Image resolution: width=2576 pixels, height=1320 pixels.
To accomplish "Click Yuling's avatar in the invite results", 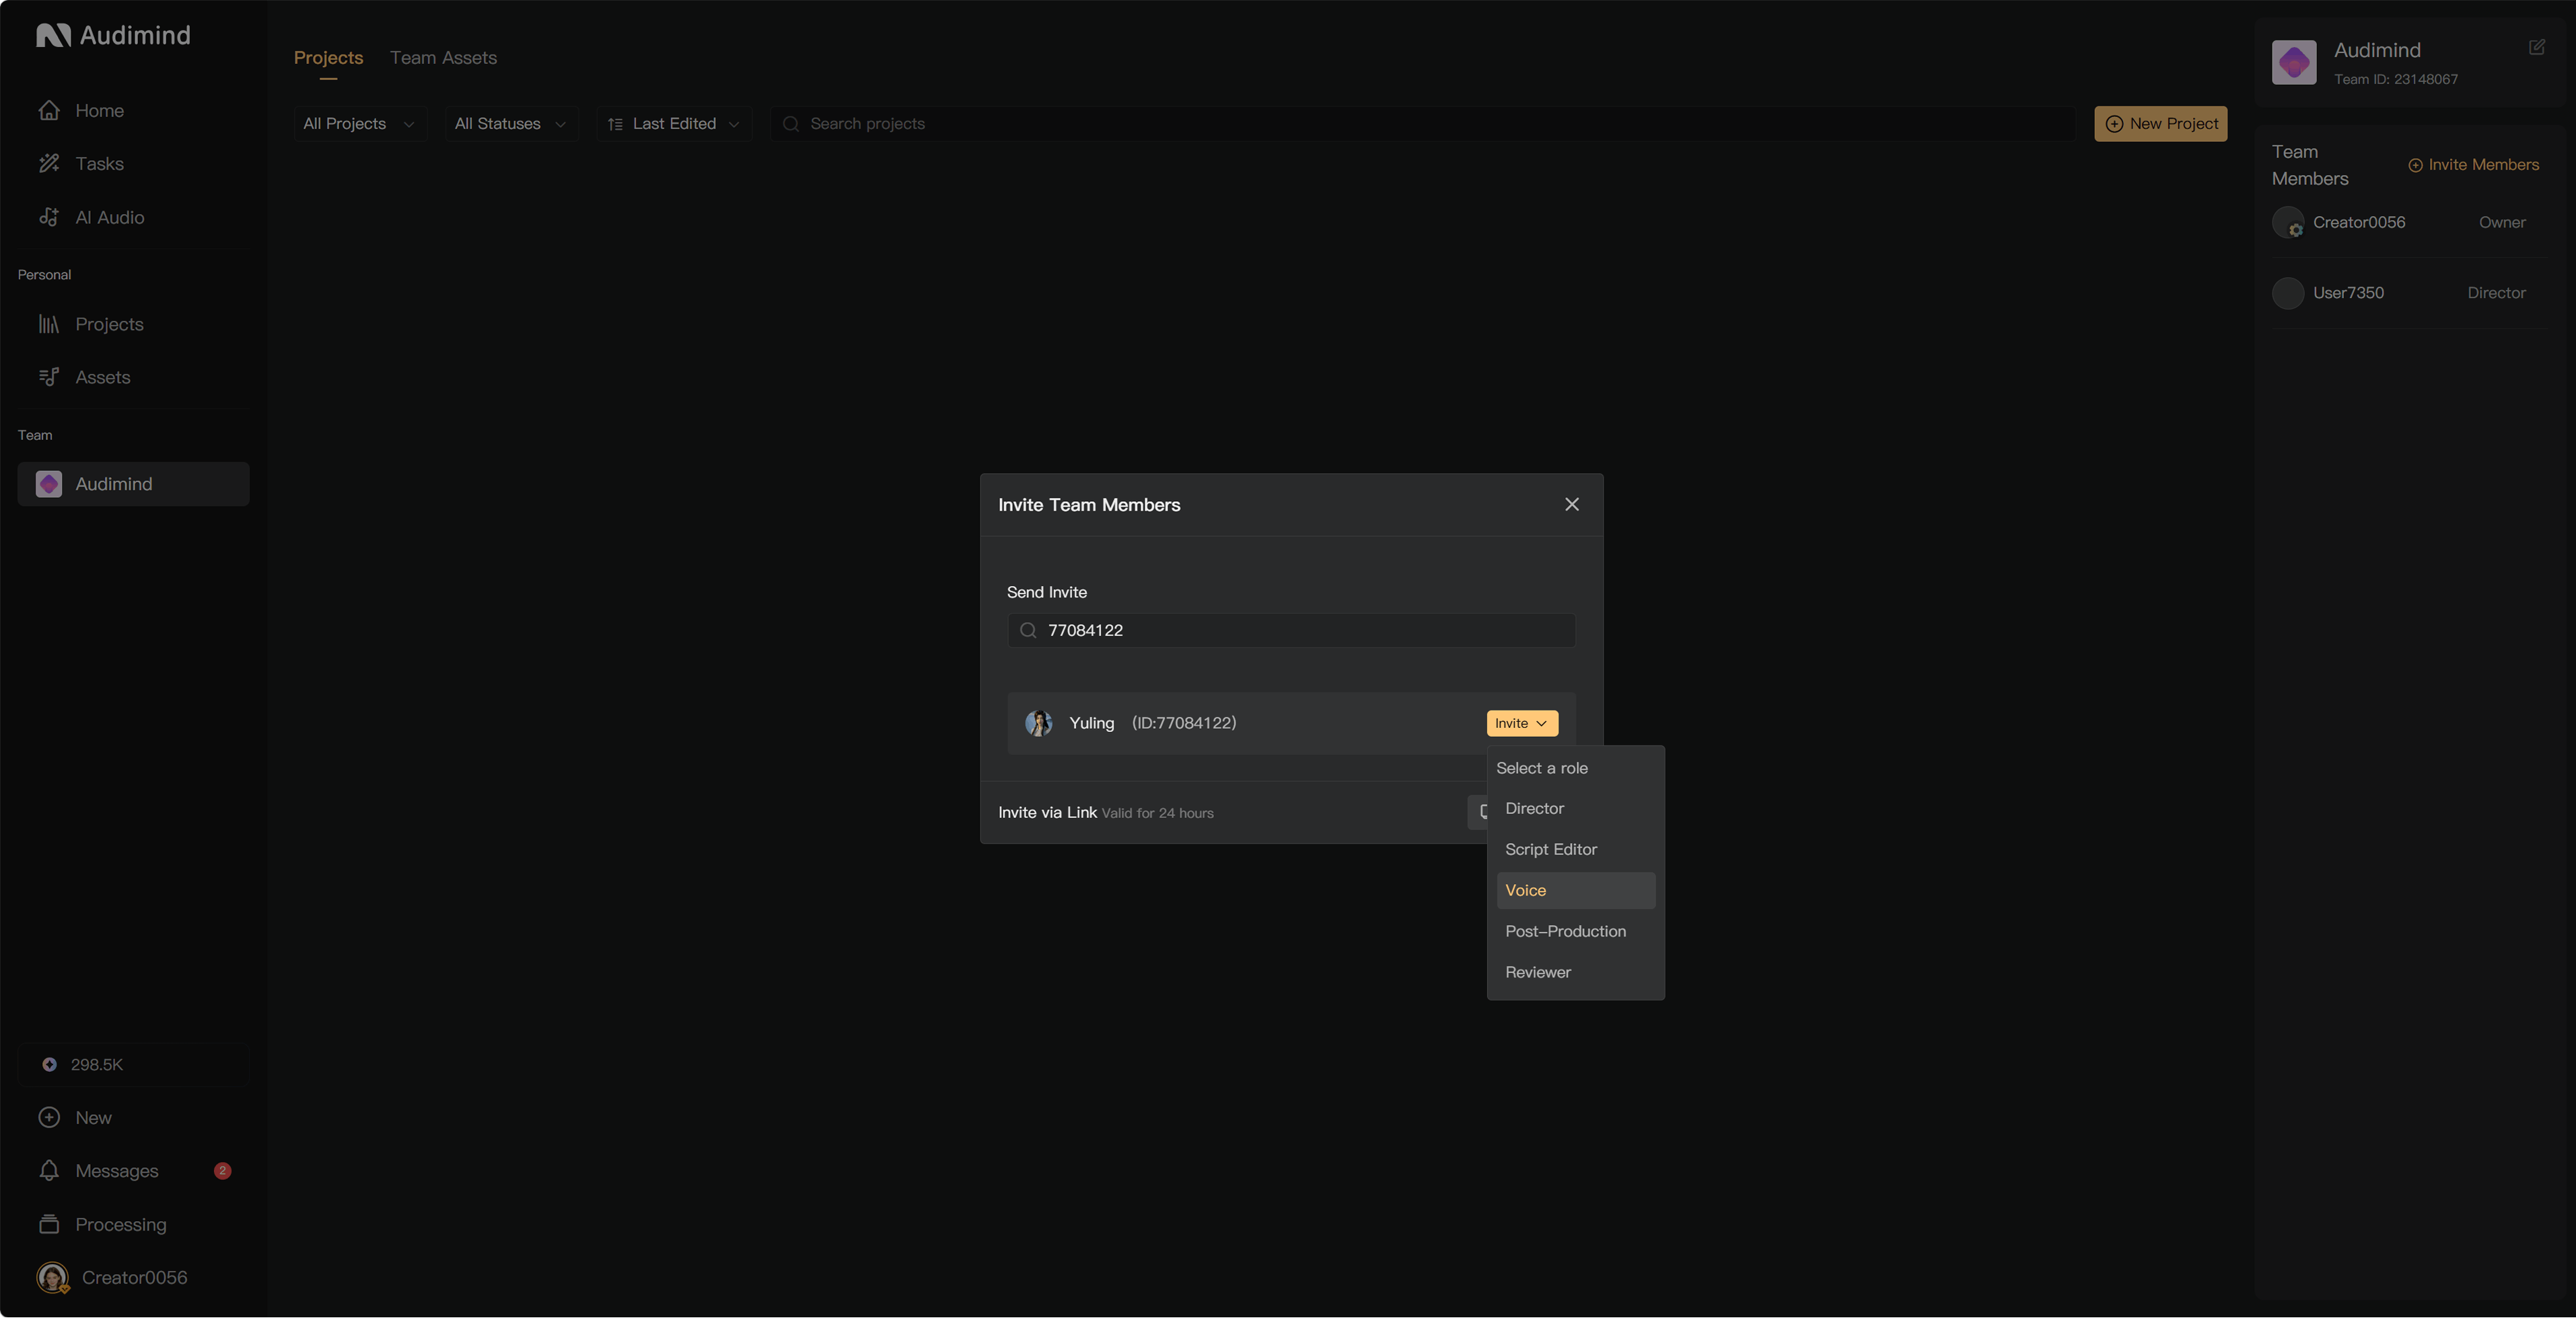I will click(1039, 724).
